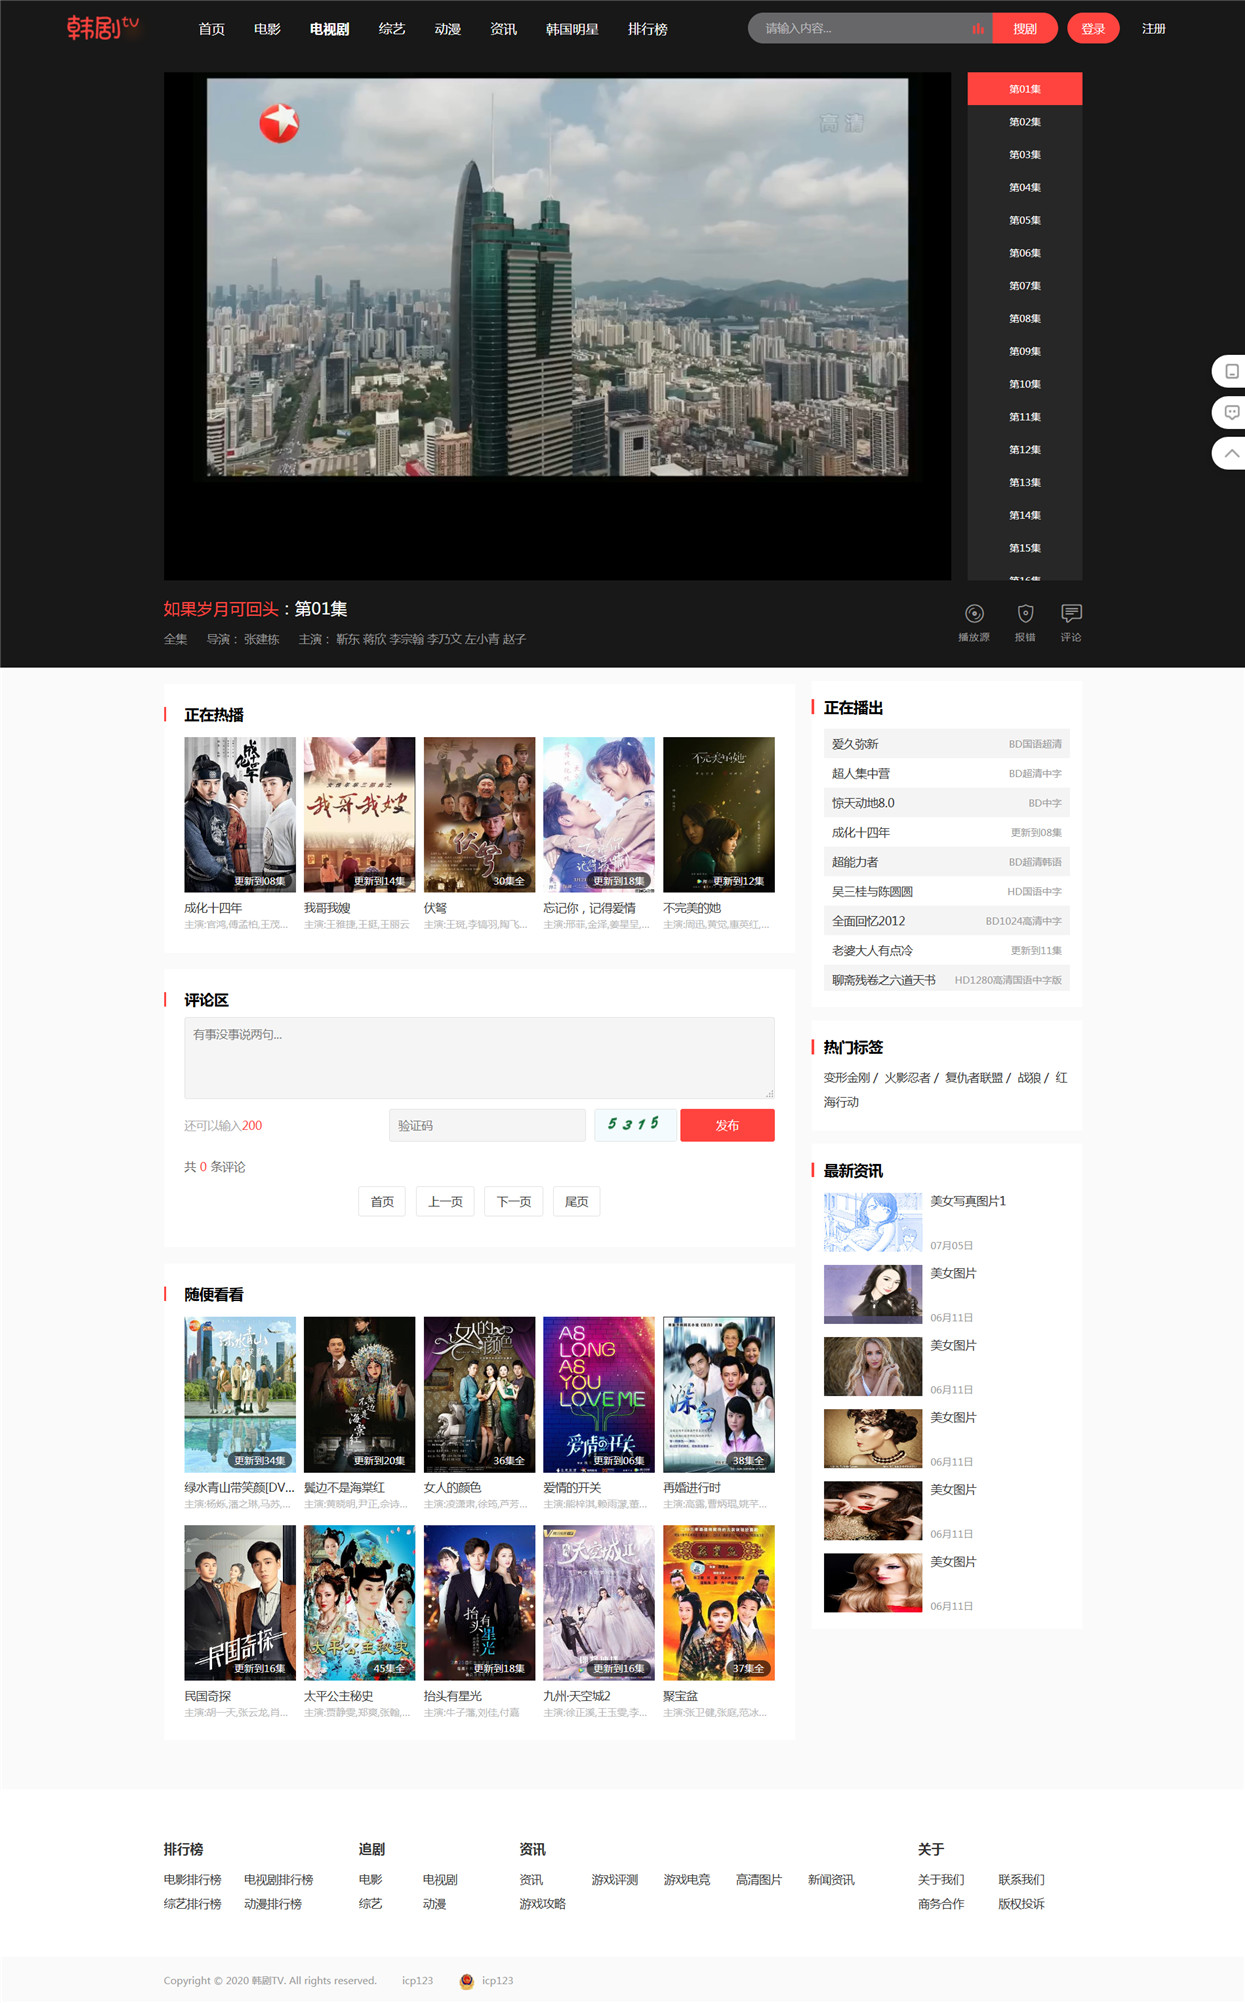The height and width of the screenshot is (2003, 1245).
Task: Open 排行榜 in top navigation
Action: click(648, 29)
